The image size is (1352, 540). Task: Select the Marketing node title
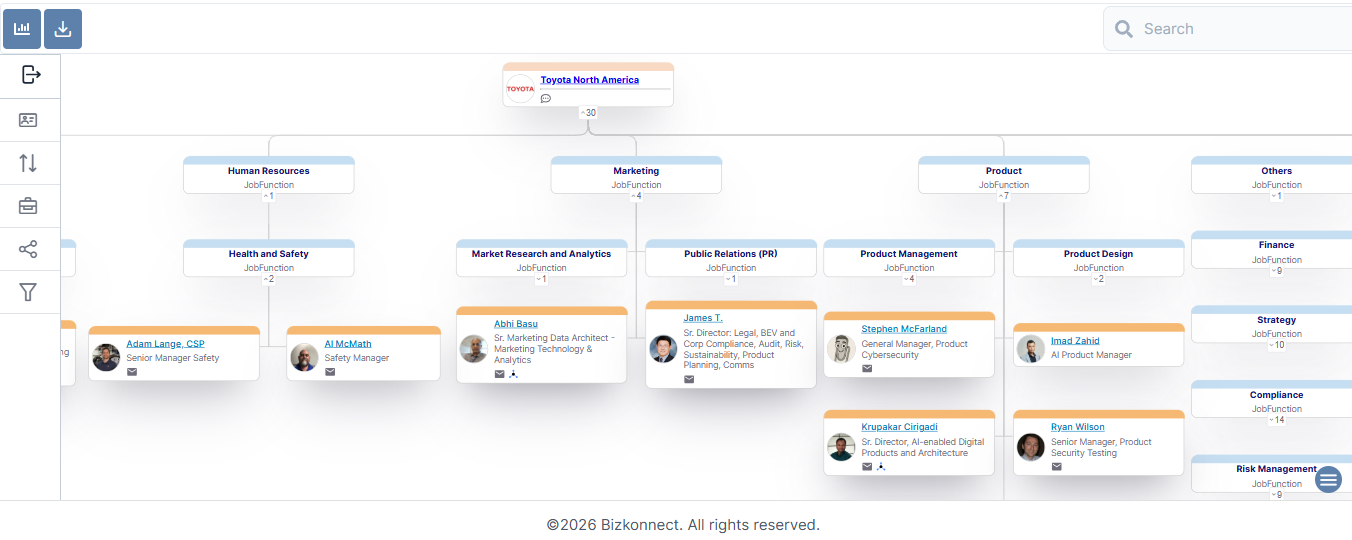(636, 171)
